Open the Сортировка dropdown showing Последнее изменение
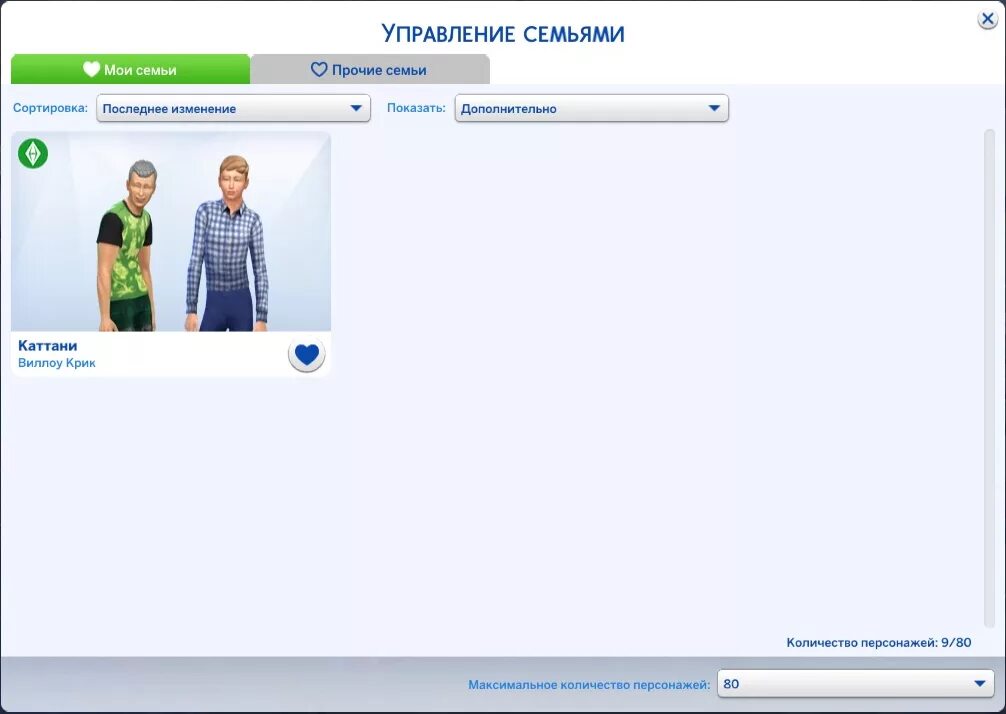Screen dimensions: 1006x714 233,108
